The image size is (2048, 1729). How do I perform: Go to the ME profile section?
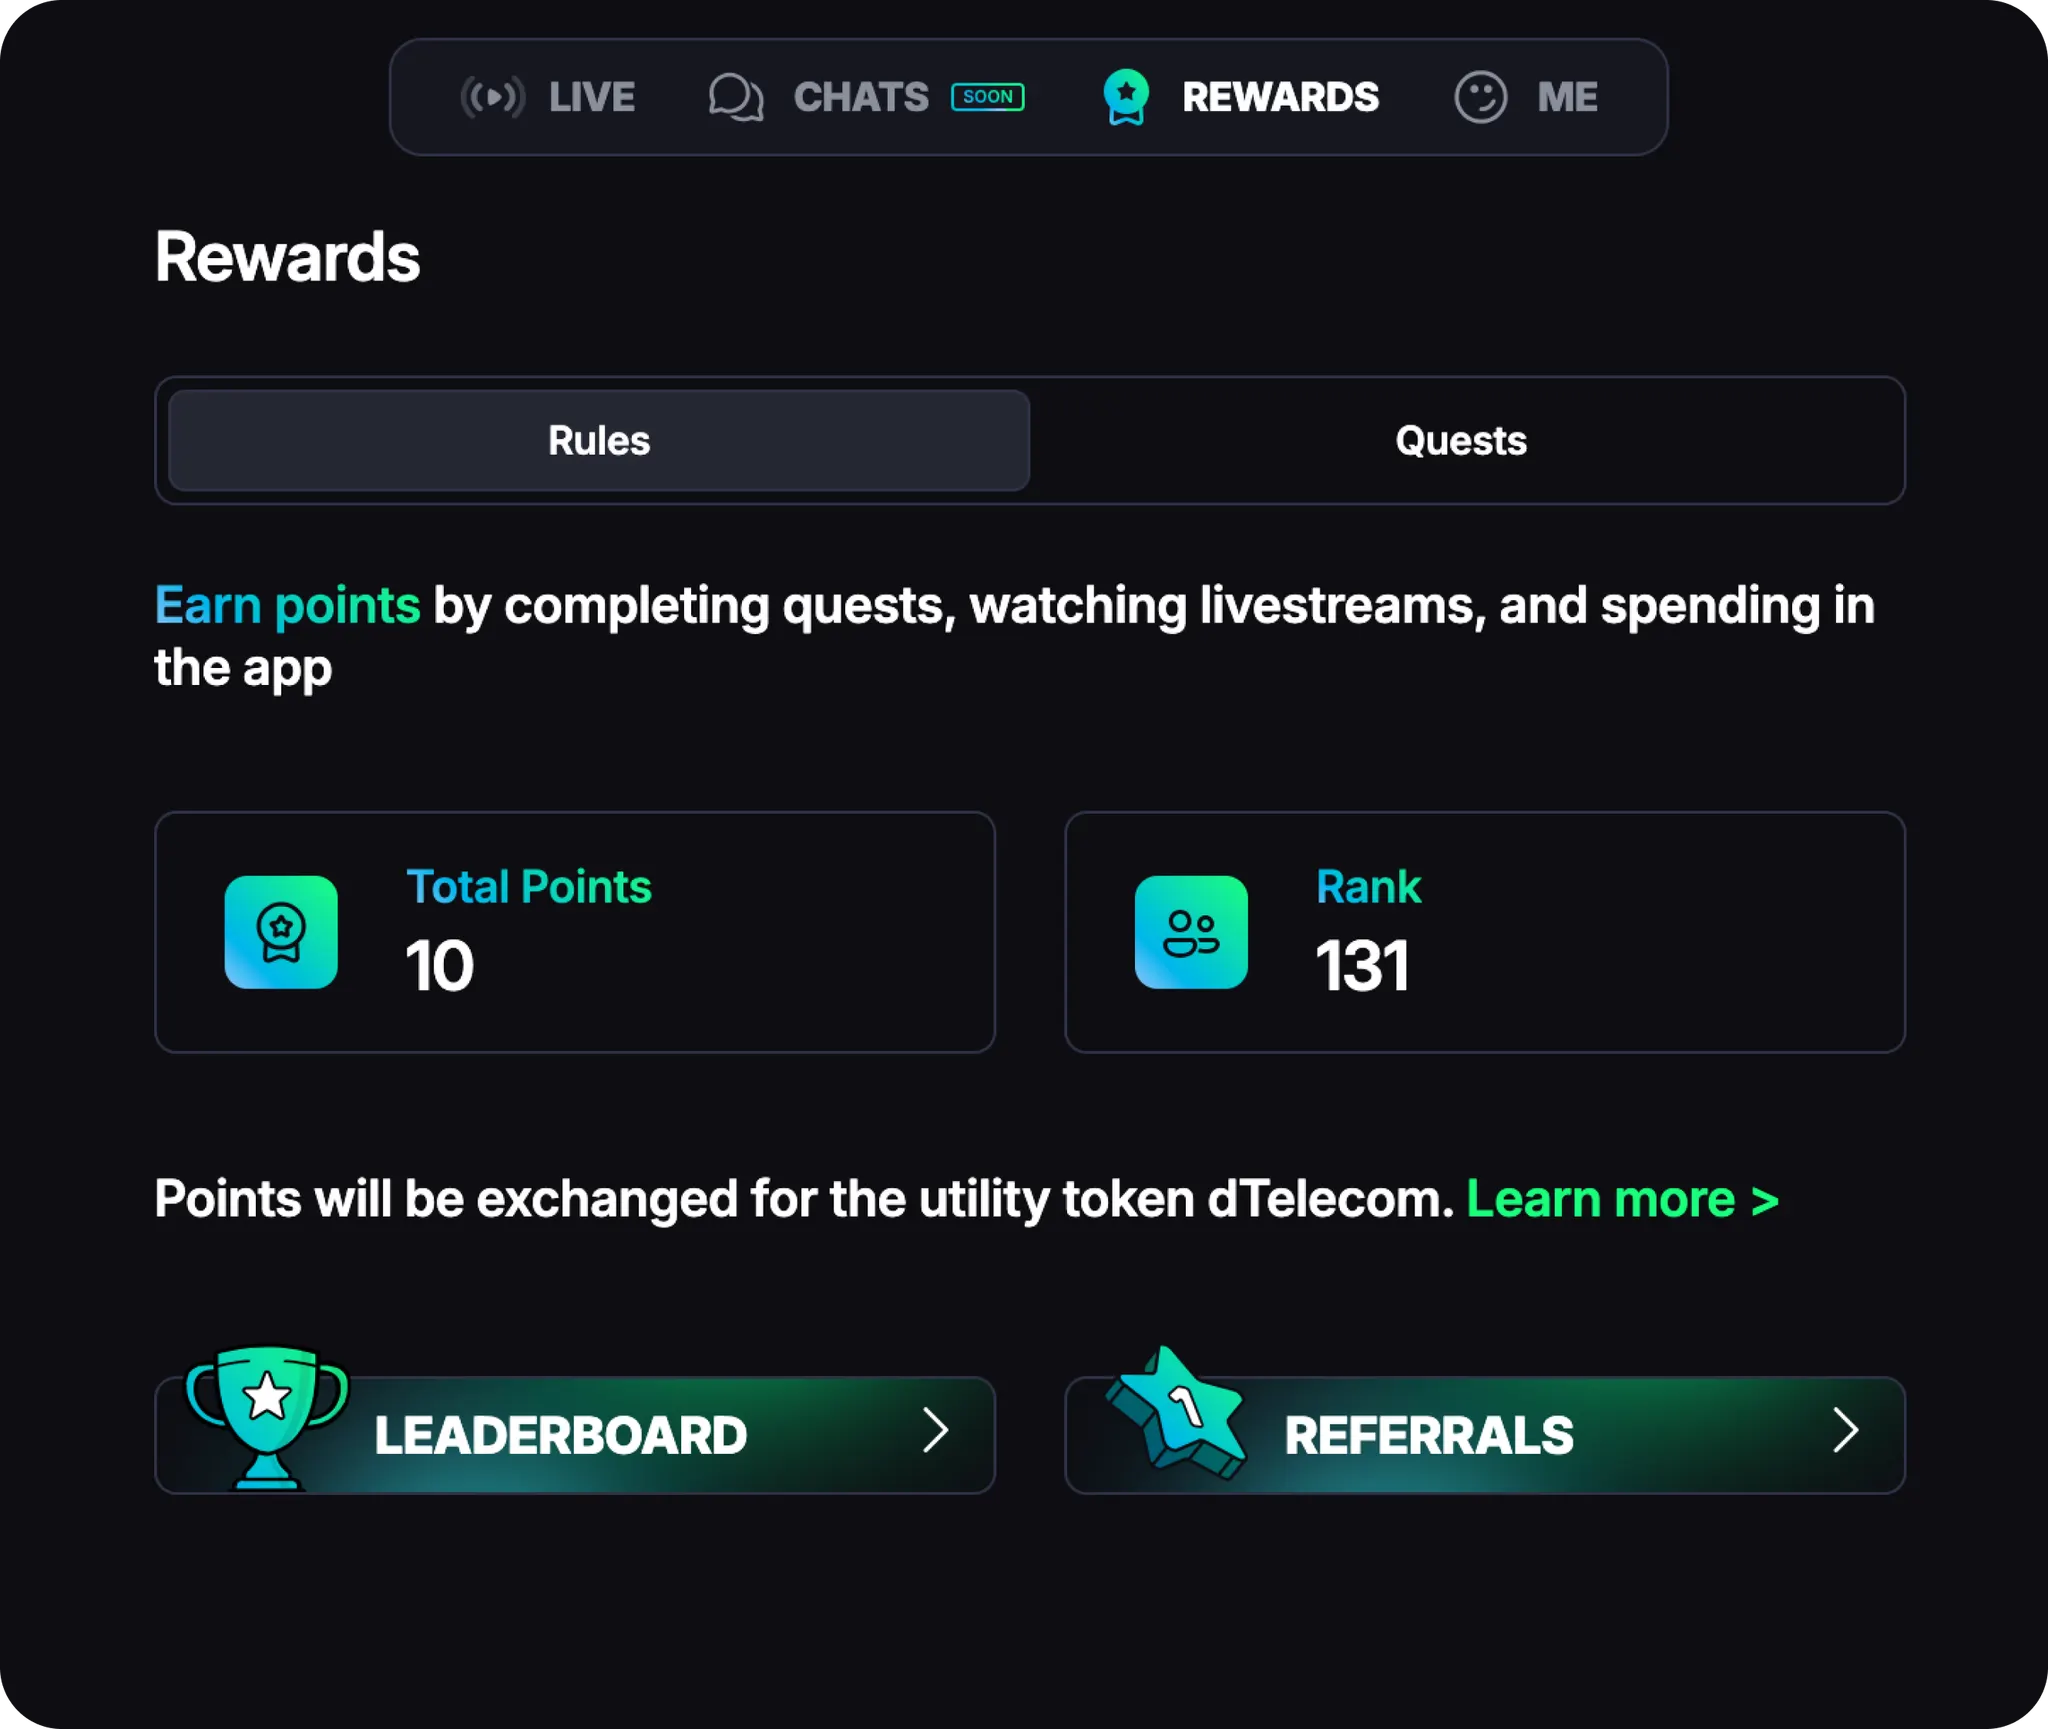point(1567,97)
